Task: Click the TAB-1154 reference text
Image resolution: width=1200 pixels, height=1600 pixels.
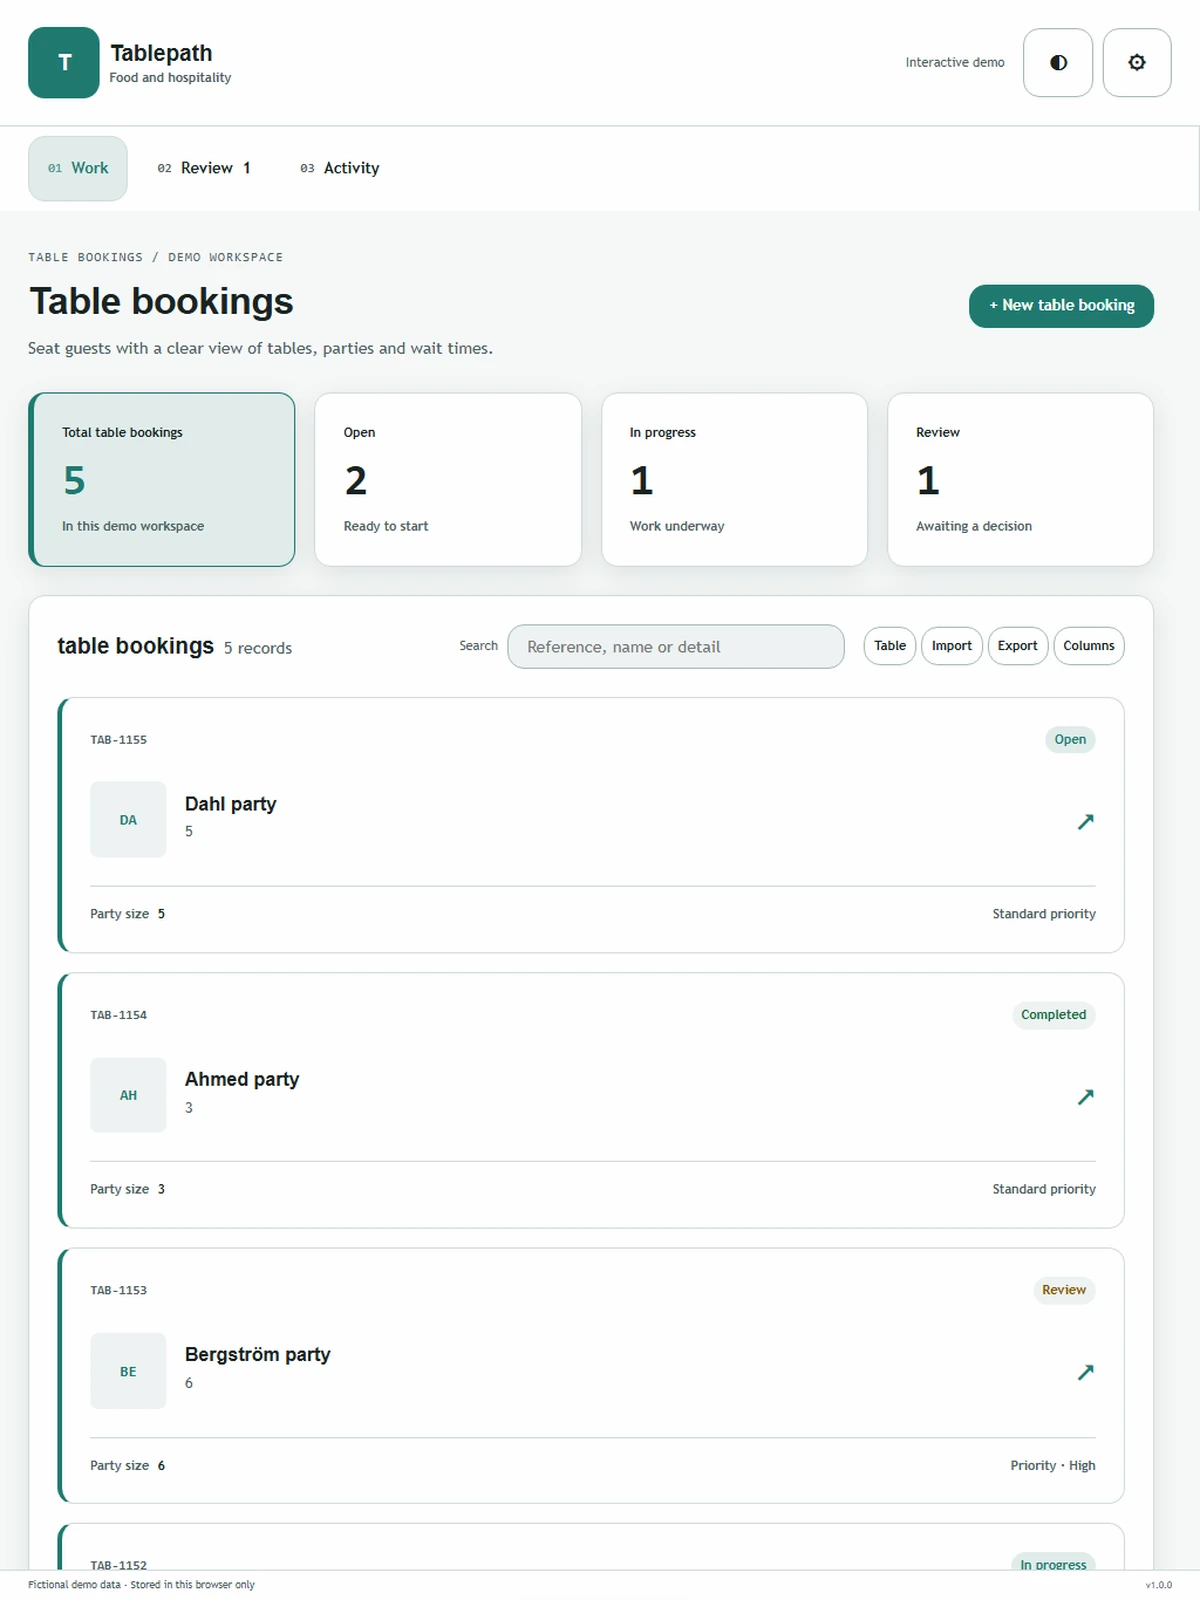Action: pos(118,1015)
